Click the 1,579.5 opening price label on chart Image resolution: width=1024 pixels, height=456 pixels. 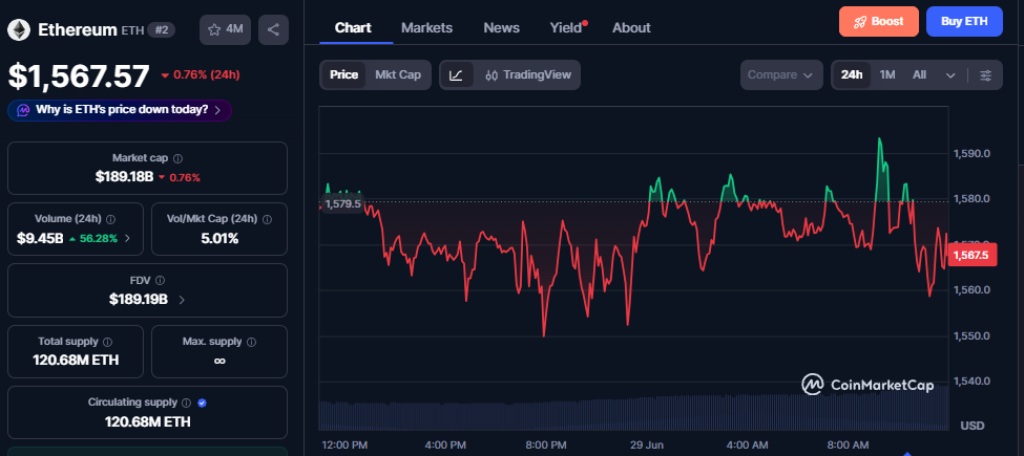pos(342,204)
